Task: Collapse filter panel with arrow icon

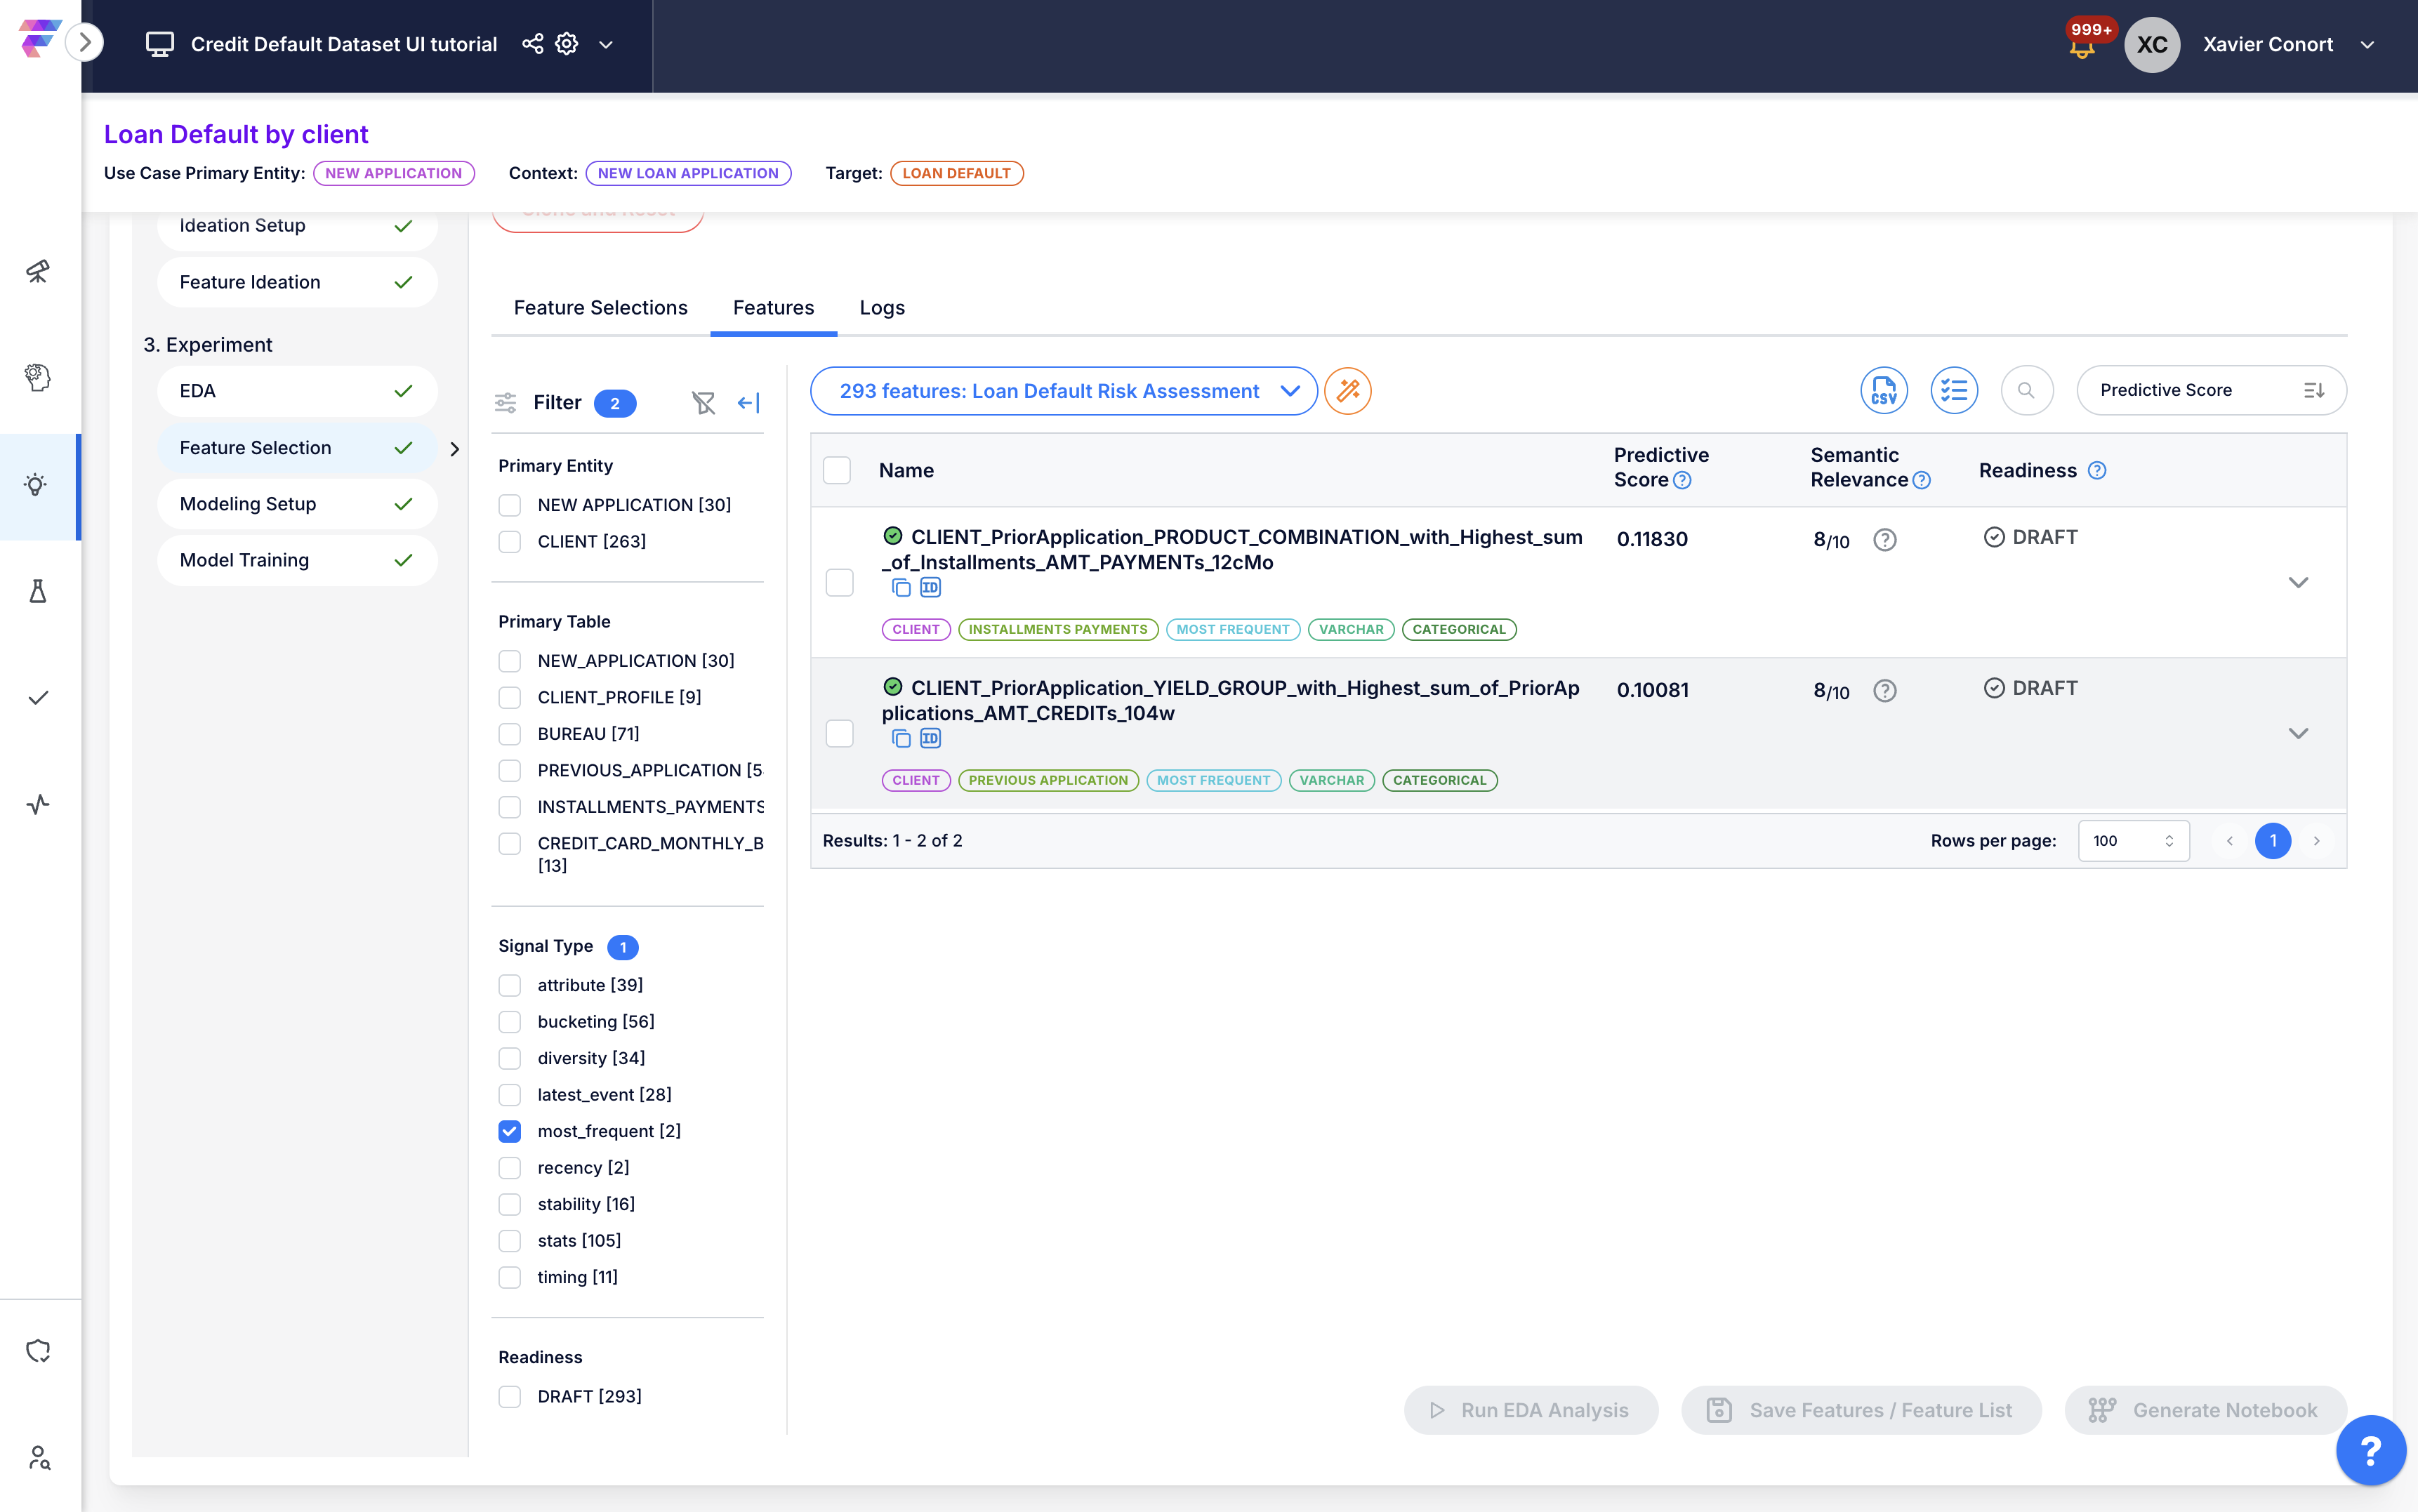Action: (x=748, y=403)
